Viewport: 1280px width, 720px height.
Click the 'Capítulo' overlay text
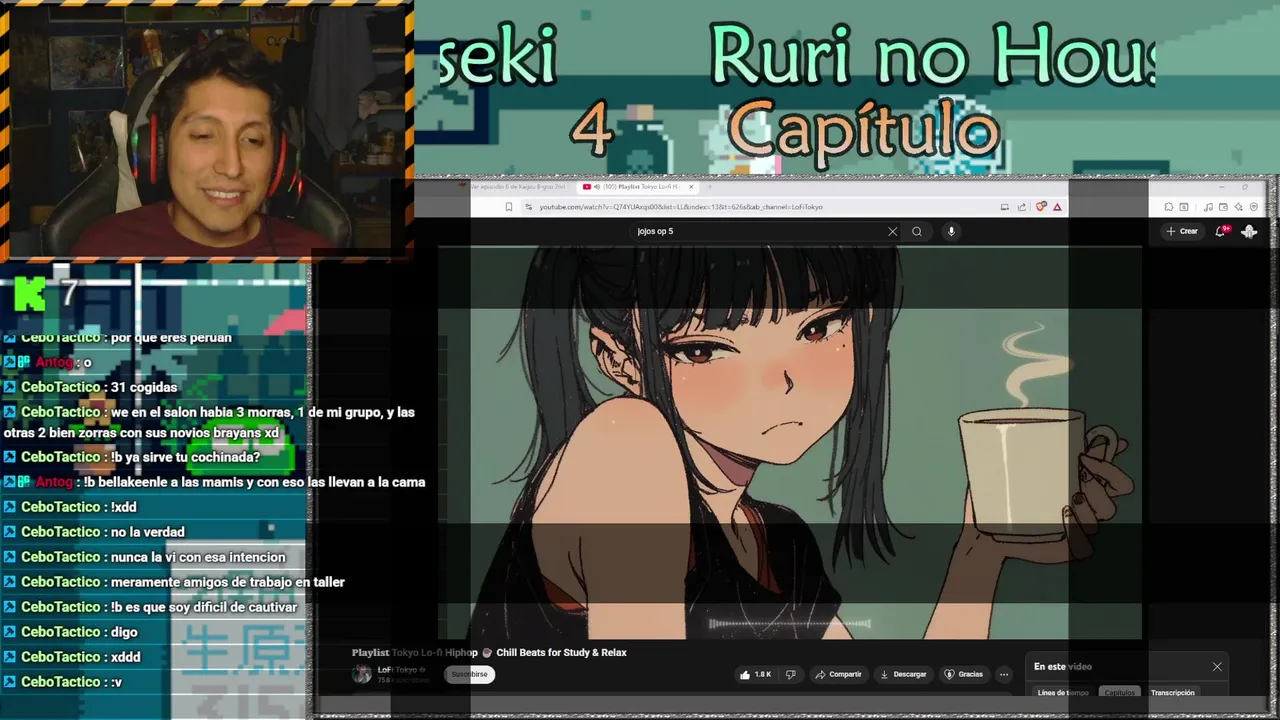(863, 131)
